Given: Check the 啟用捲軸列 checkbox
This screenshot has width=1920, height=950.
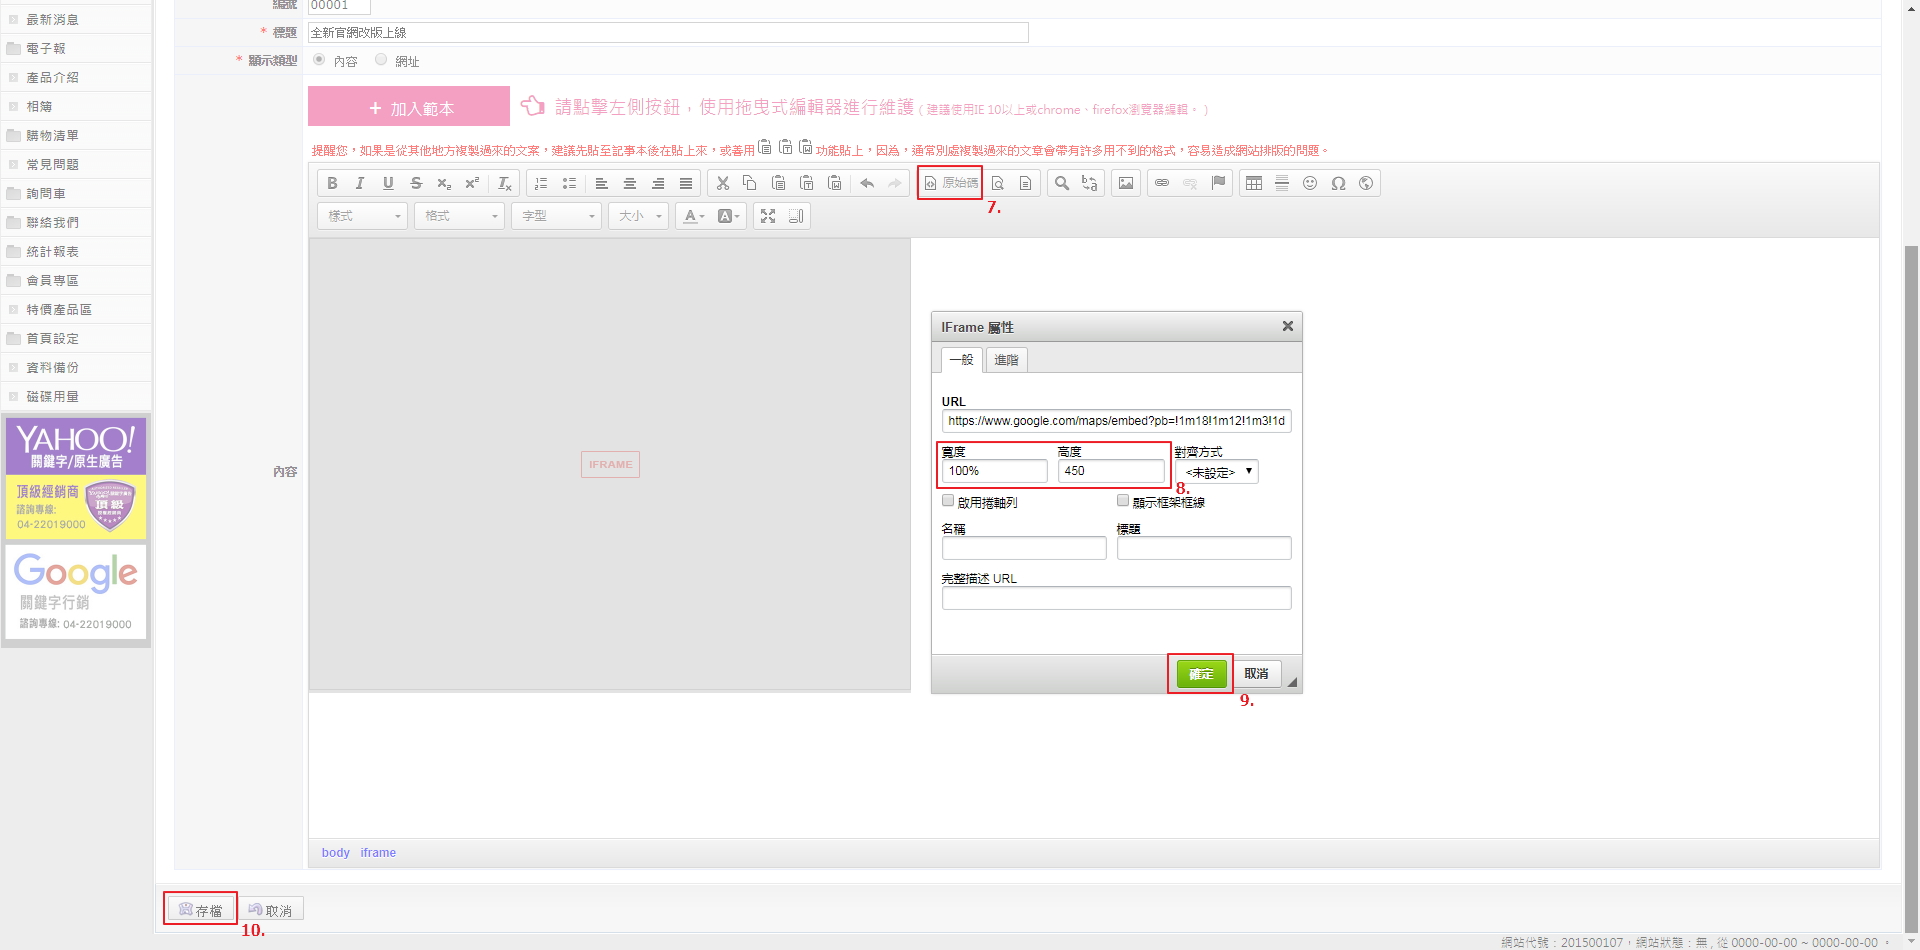Looking at the screenshot, I should 948,501.
